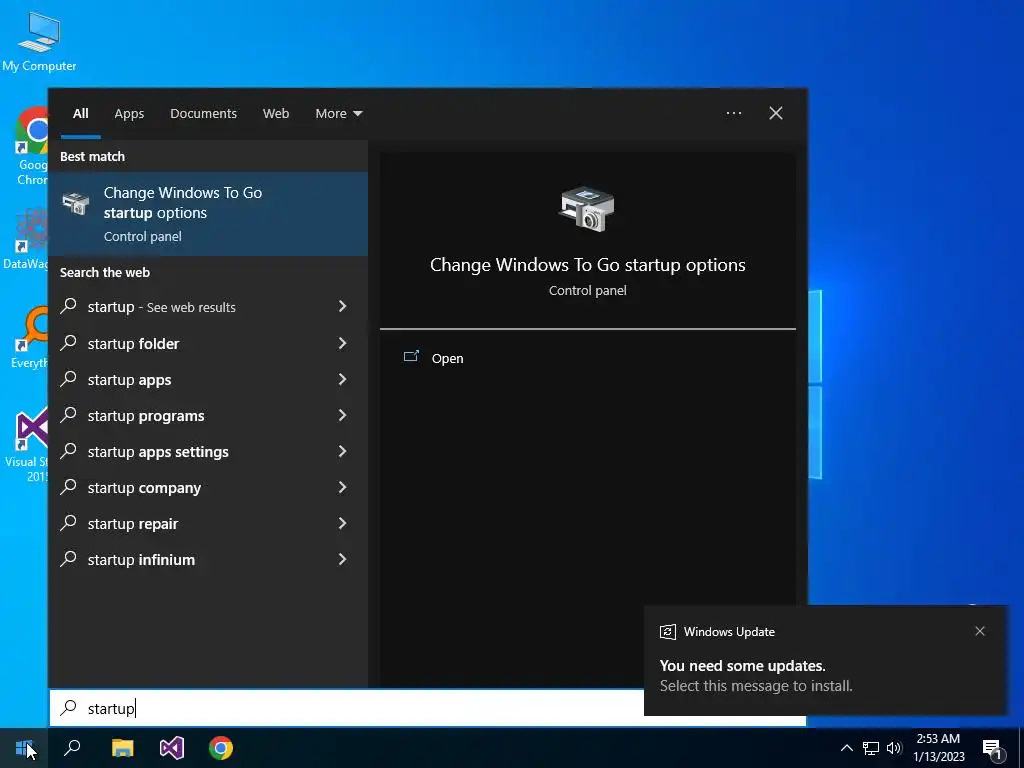Open Google Chrome desktop shortcut
Image resolution: width=1024 pixels, height=768 pixels.
coord(31,146)
